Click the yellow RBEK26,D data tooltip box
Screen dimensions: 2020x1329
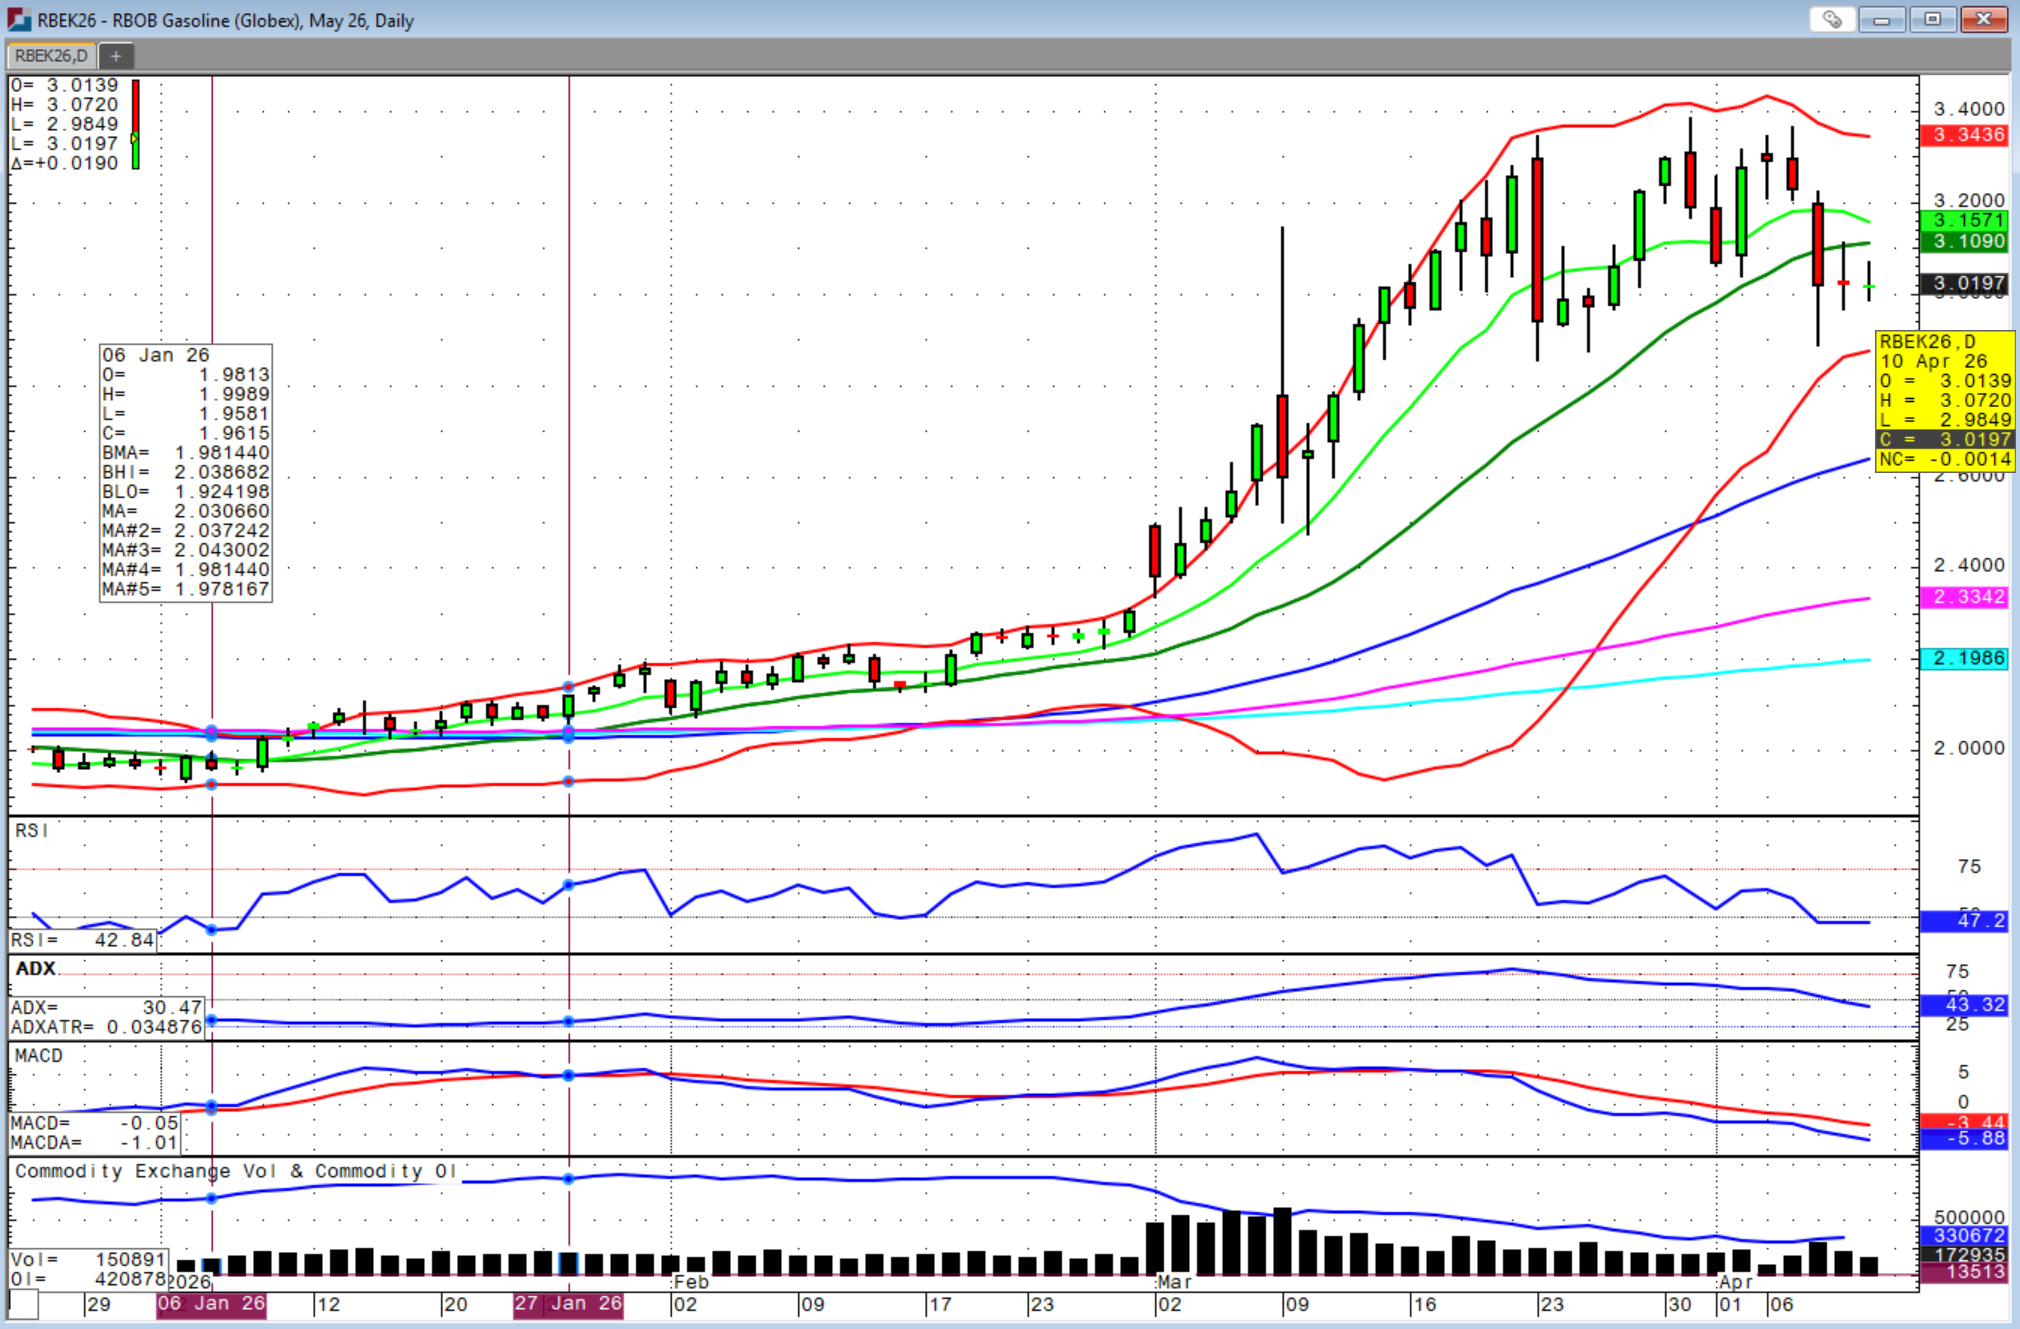pos(1944,400)
